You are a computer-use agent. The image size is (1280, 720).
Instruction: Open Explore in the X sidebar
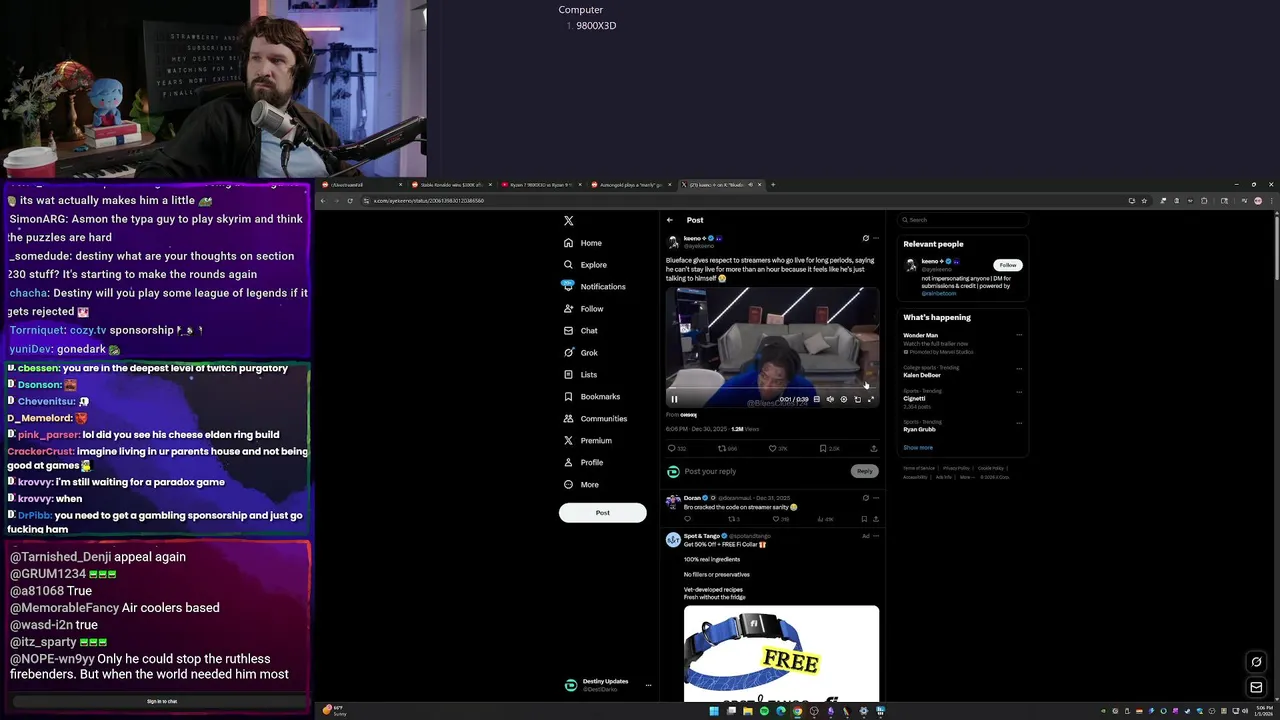[x=585, y=265]
